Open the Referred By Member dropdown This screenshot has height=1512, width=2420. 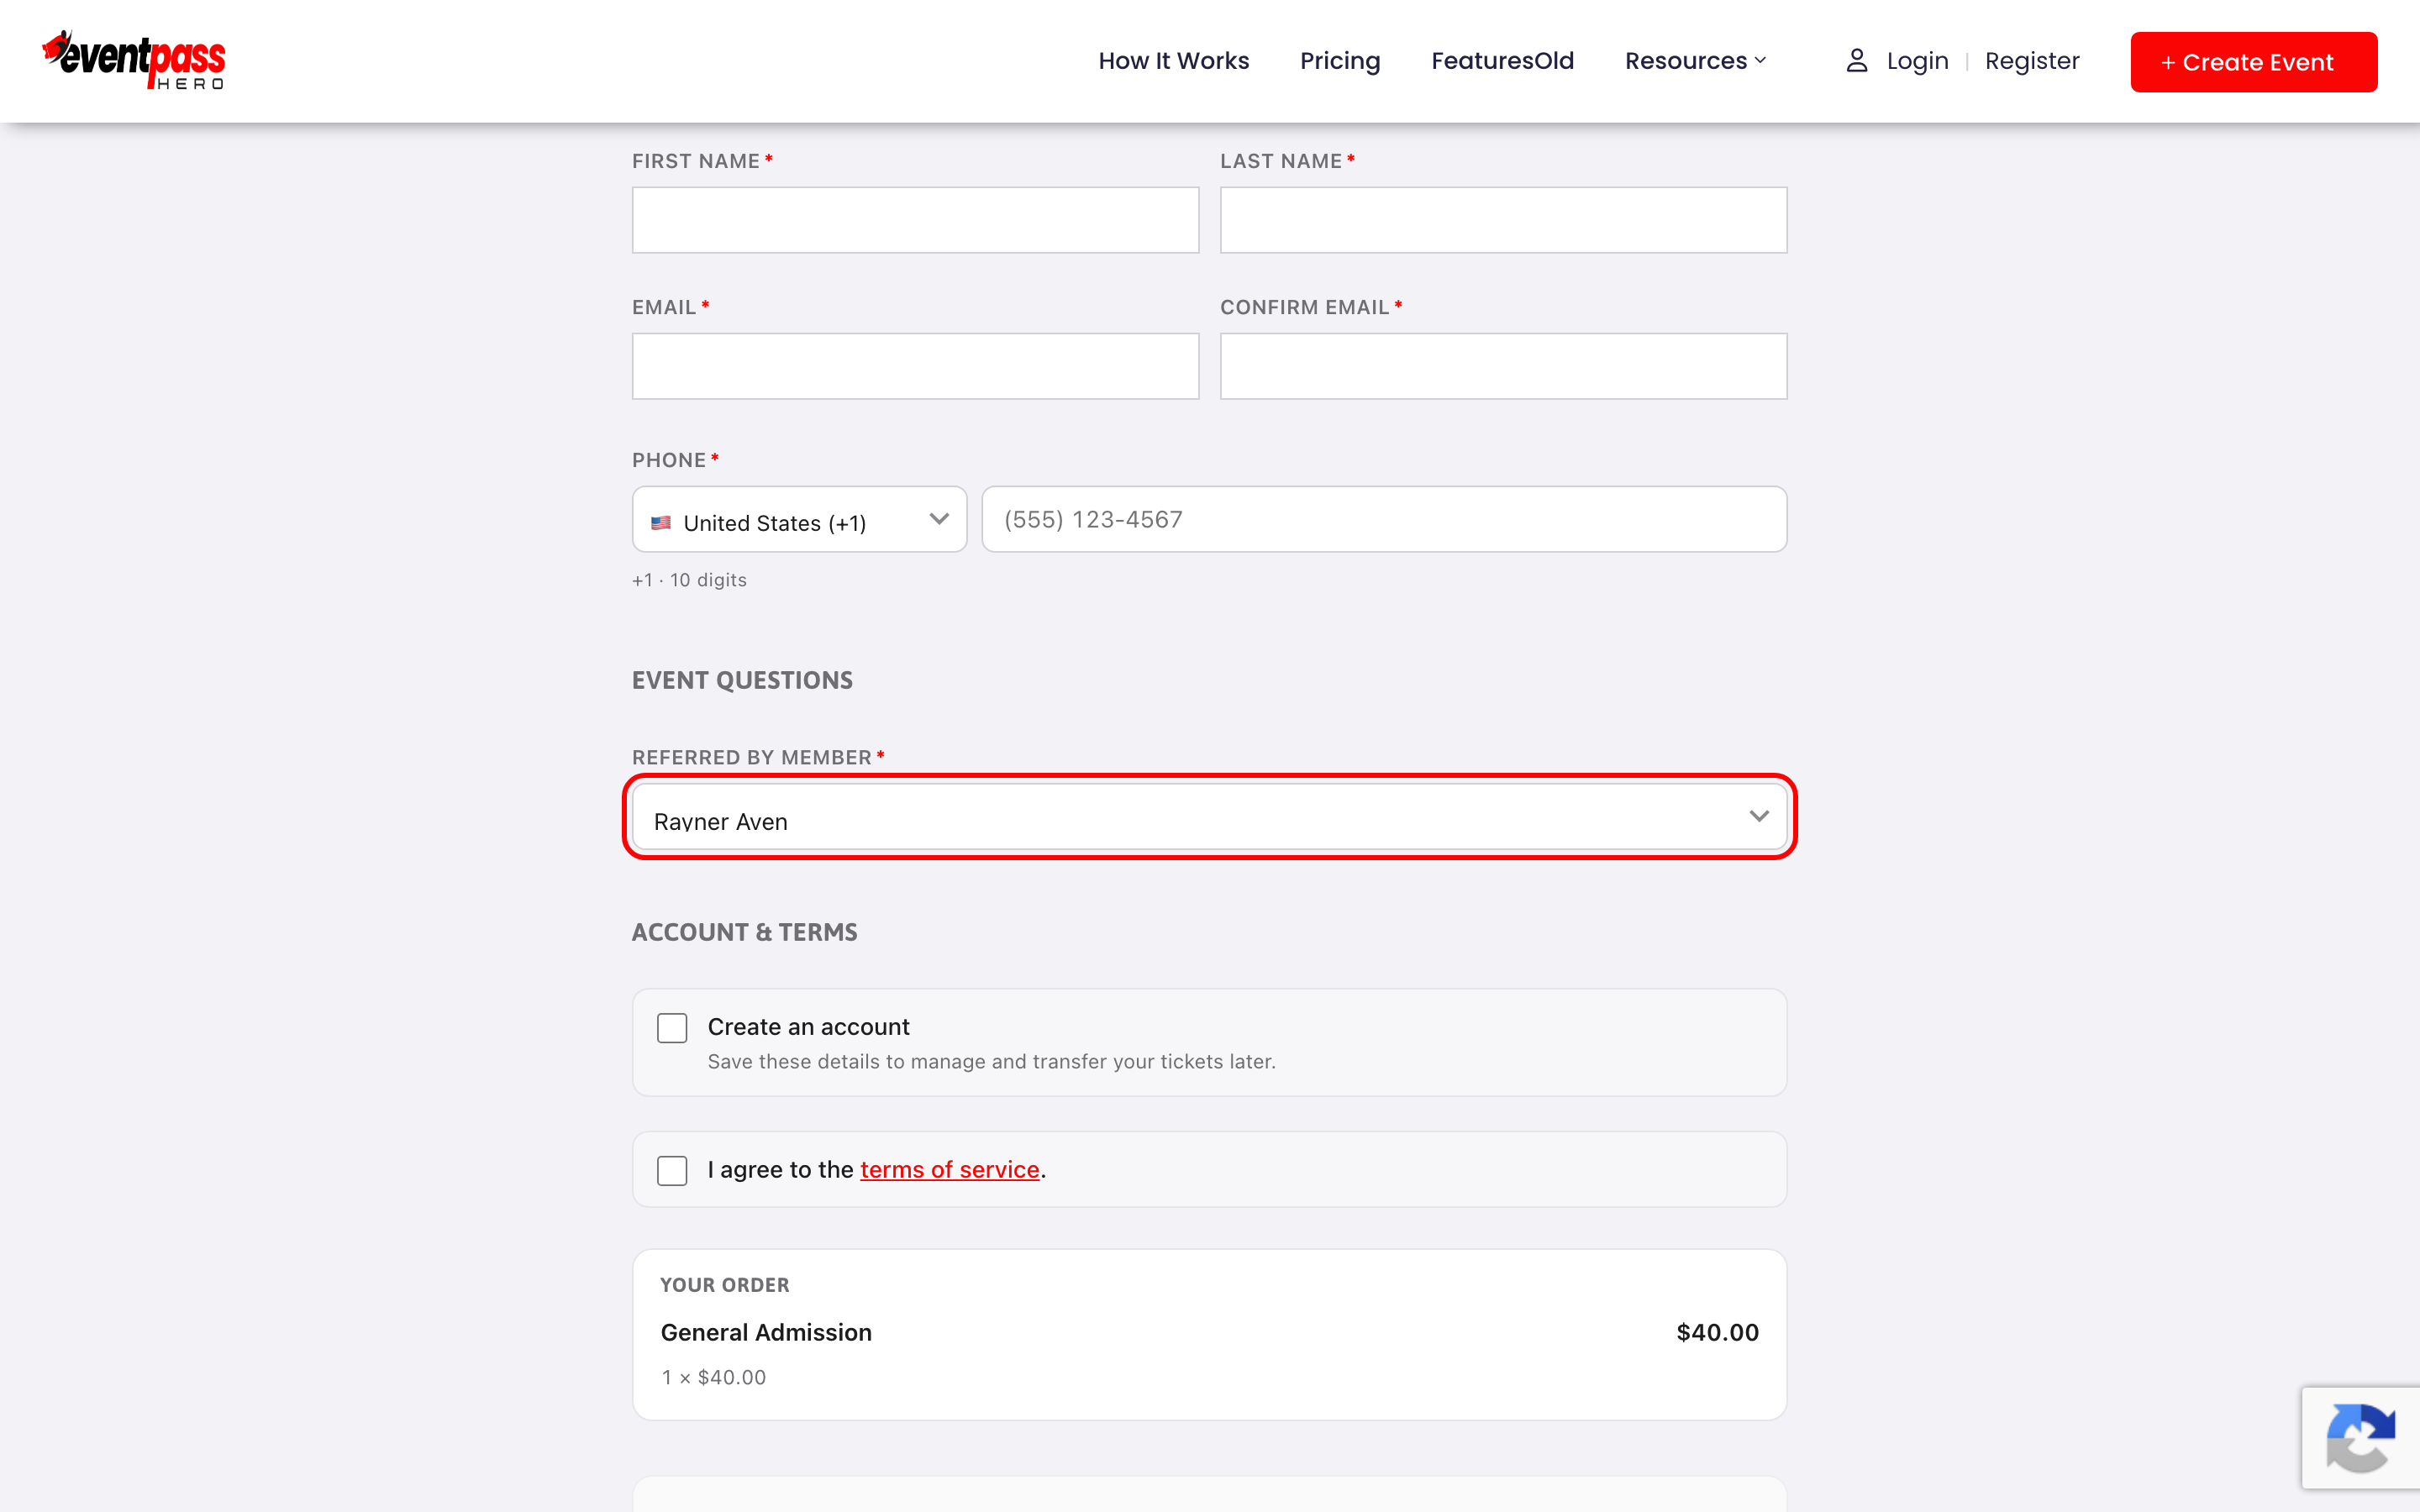point(1209,817)
